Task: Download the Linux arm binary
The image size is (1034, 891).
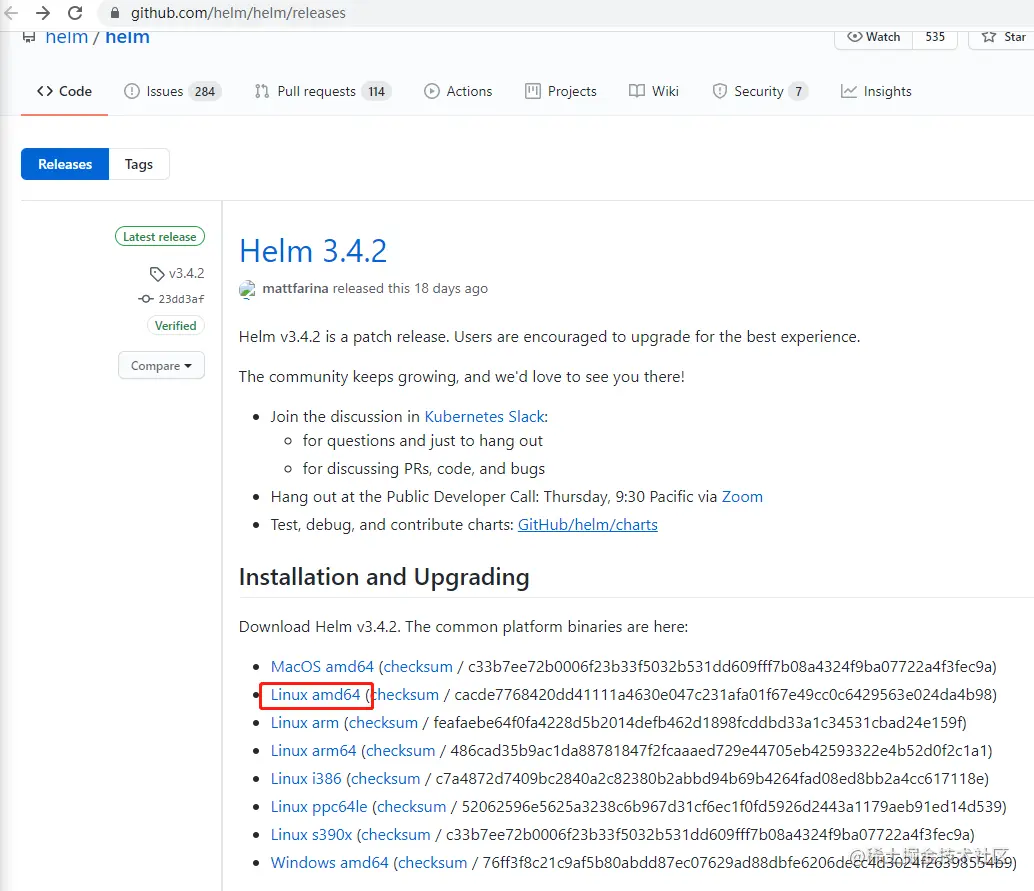Action: pos(305,723)
